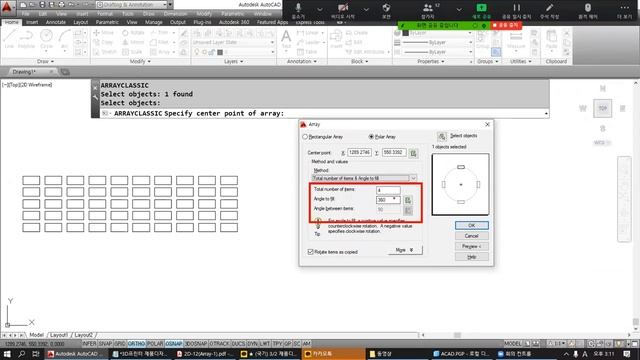Click the Rotate tool
The height and width of the screenshot is (360, 640).
(x=133, y=33)
